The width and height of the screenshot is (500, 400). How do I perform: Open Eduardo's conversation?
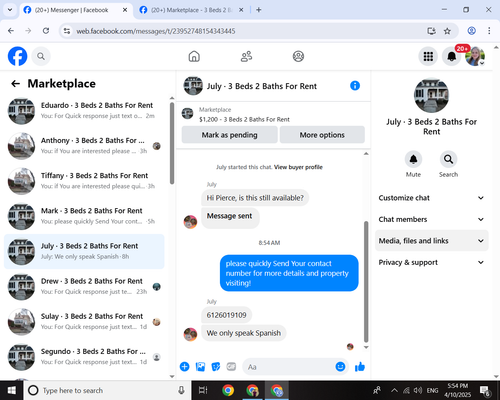click(84, 111)
